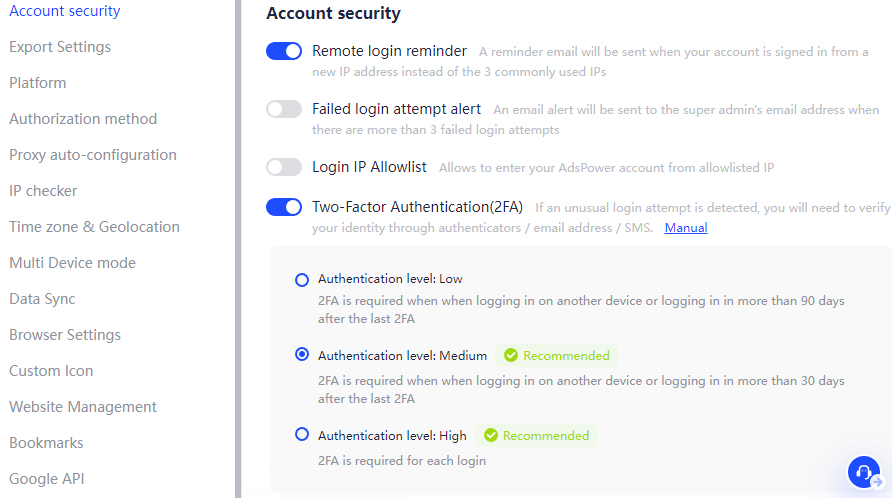Go to Export Settings in sidebar
893x498 pixels.
60,47
